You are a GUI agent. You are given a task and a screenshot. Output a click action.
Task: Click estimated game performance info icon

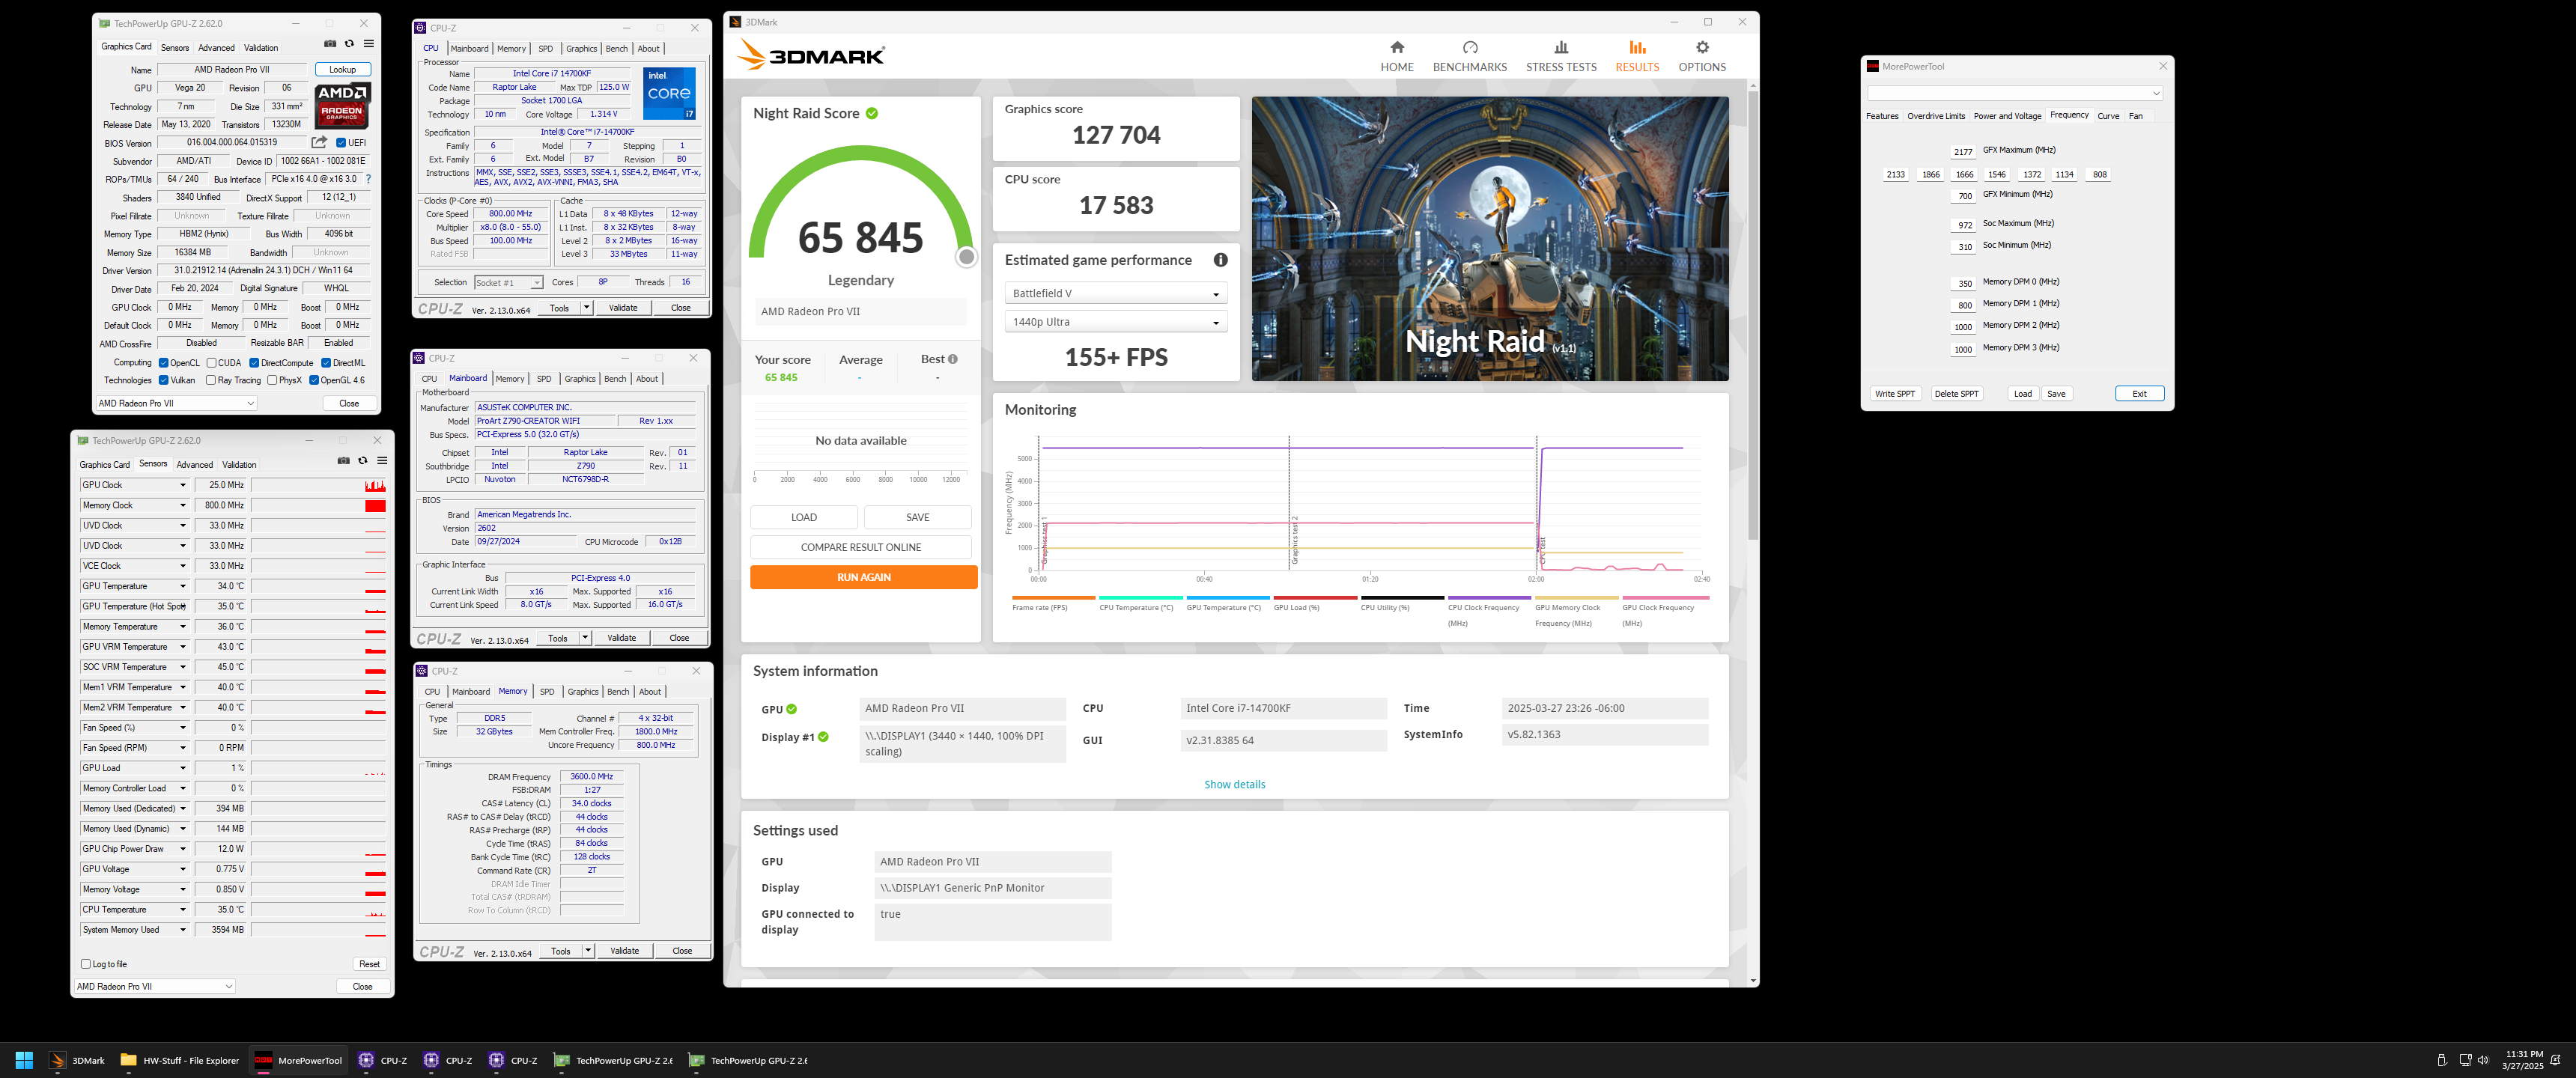1220,260
